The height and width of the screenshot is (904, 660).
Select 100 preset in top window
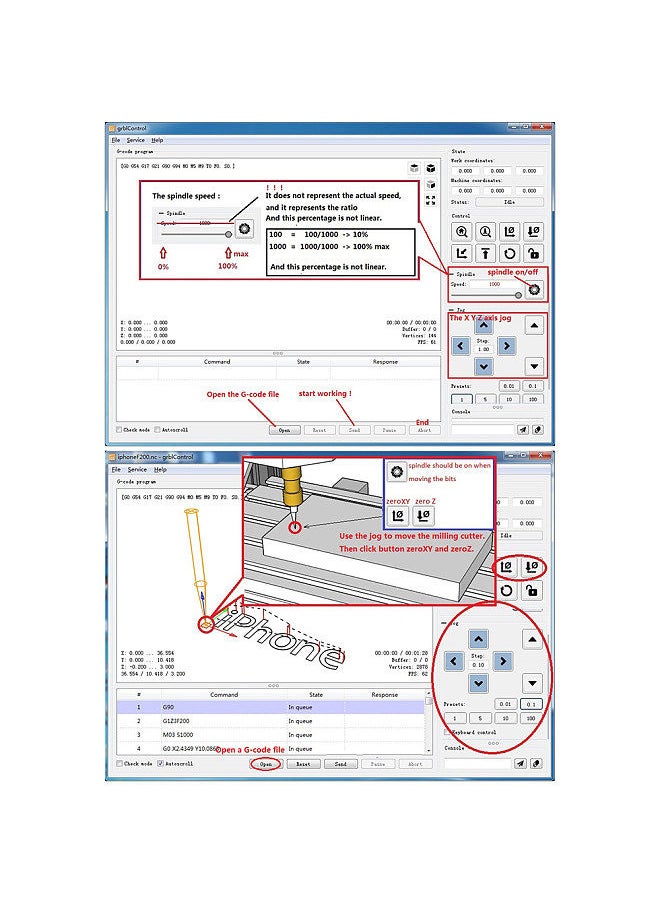tap(533, 399)
